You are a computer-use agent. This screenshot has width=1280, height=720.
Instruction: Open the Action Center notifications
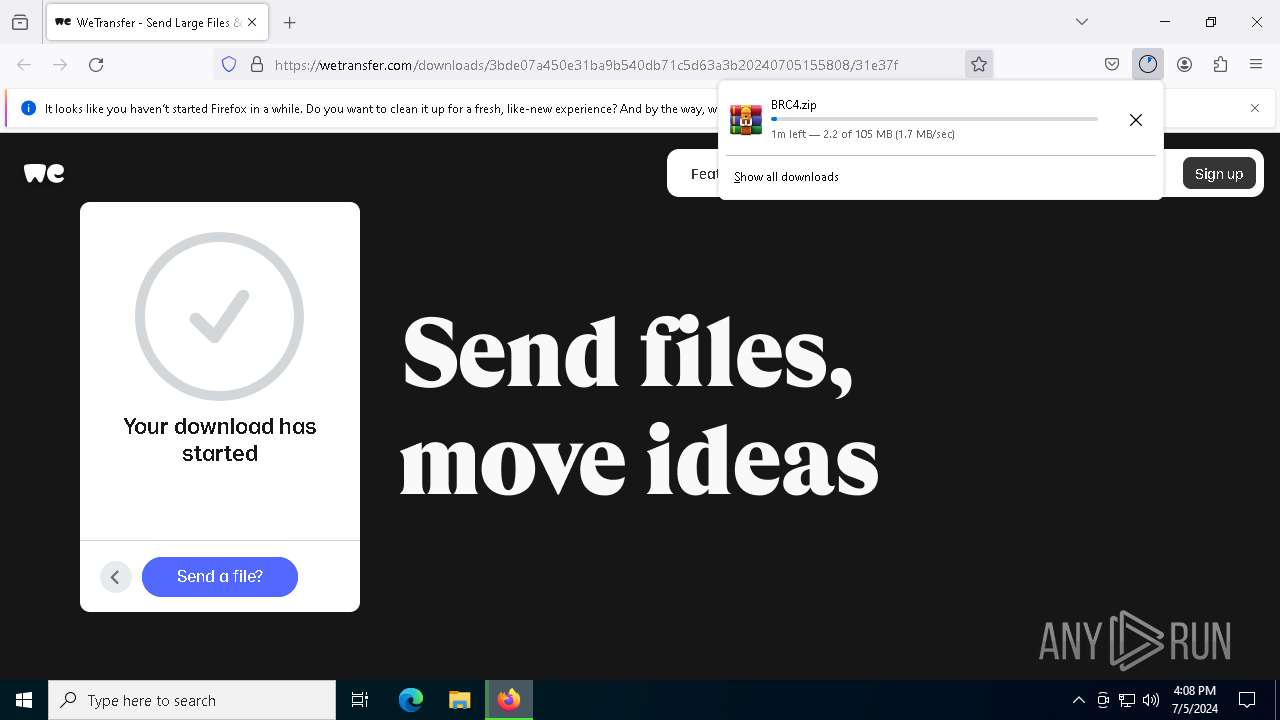click(x=1247, y=700)
